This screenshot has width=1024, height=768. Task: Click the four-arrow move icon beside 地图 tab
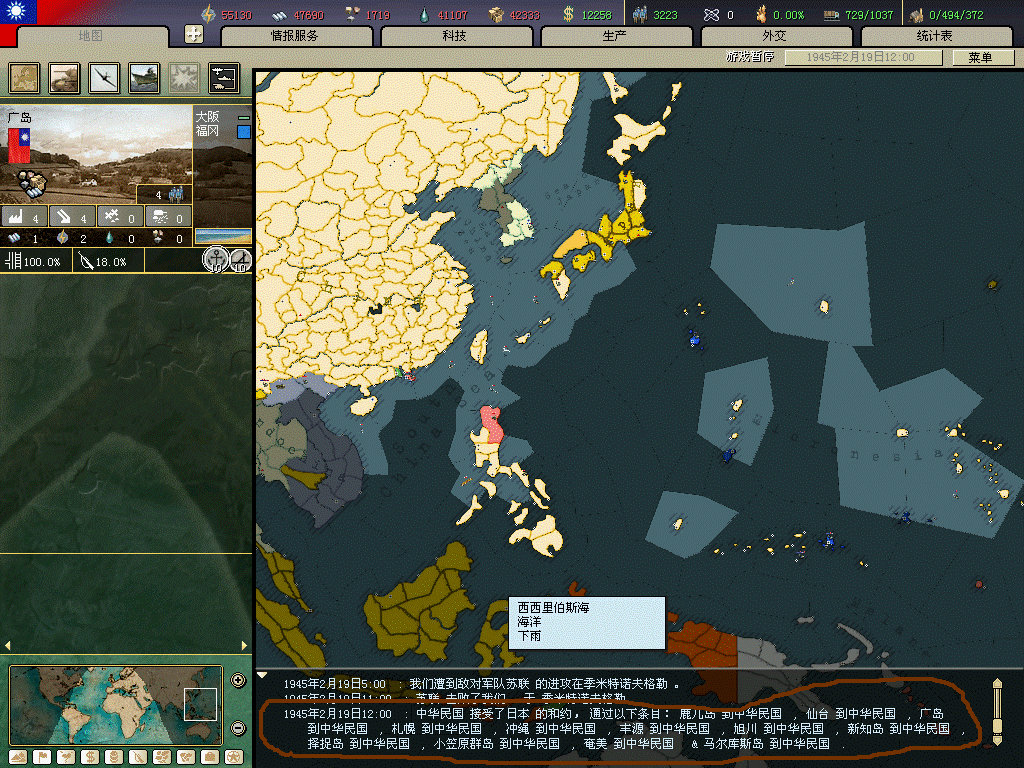pyautogui.click(x=195, y=34)
